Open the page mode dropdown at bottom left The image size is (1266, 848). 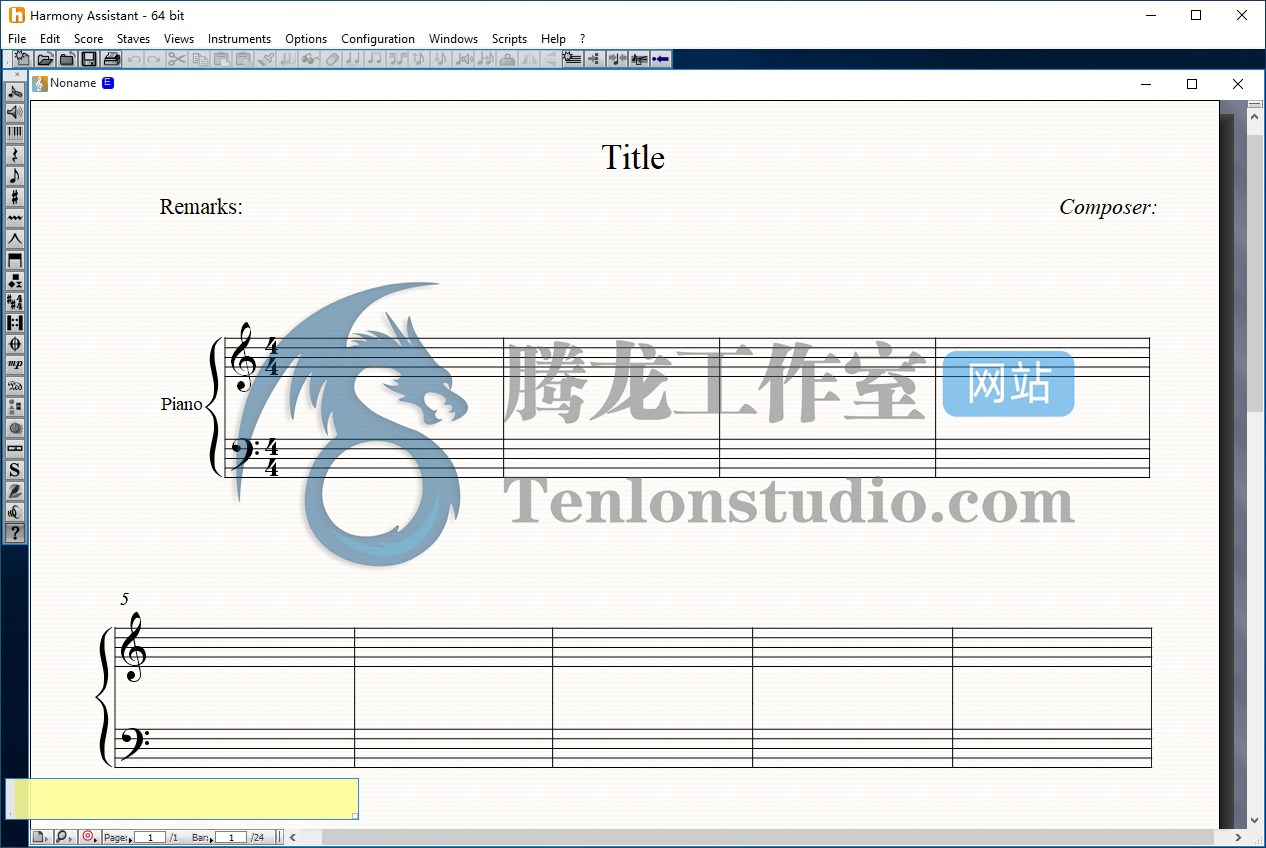[x=40, y=837]
